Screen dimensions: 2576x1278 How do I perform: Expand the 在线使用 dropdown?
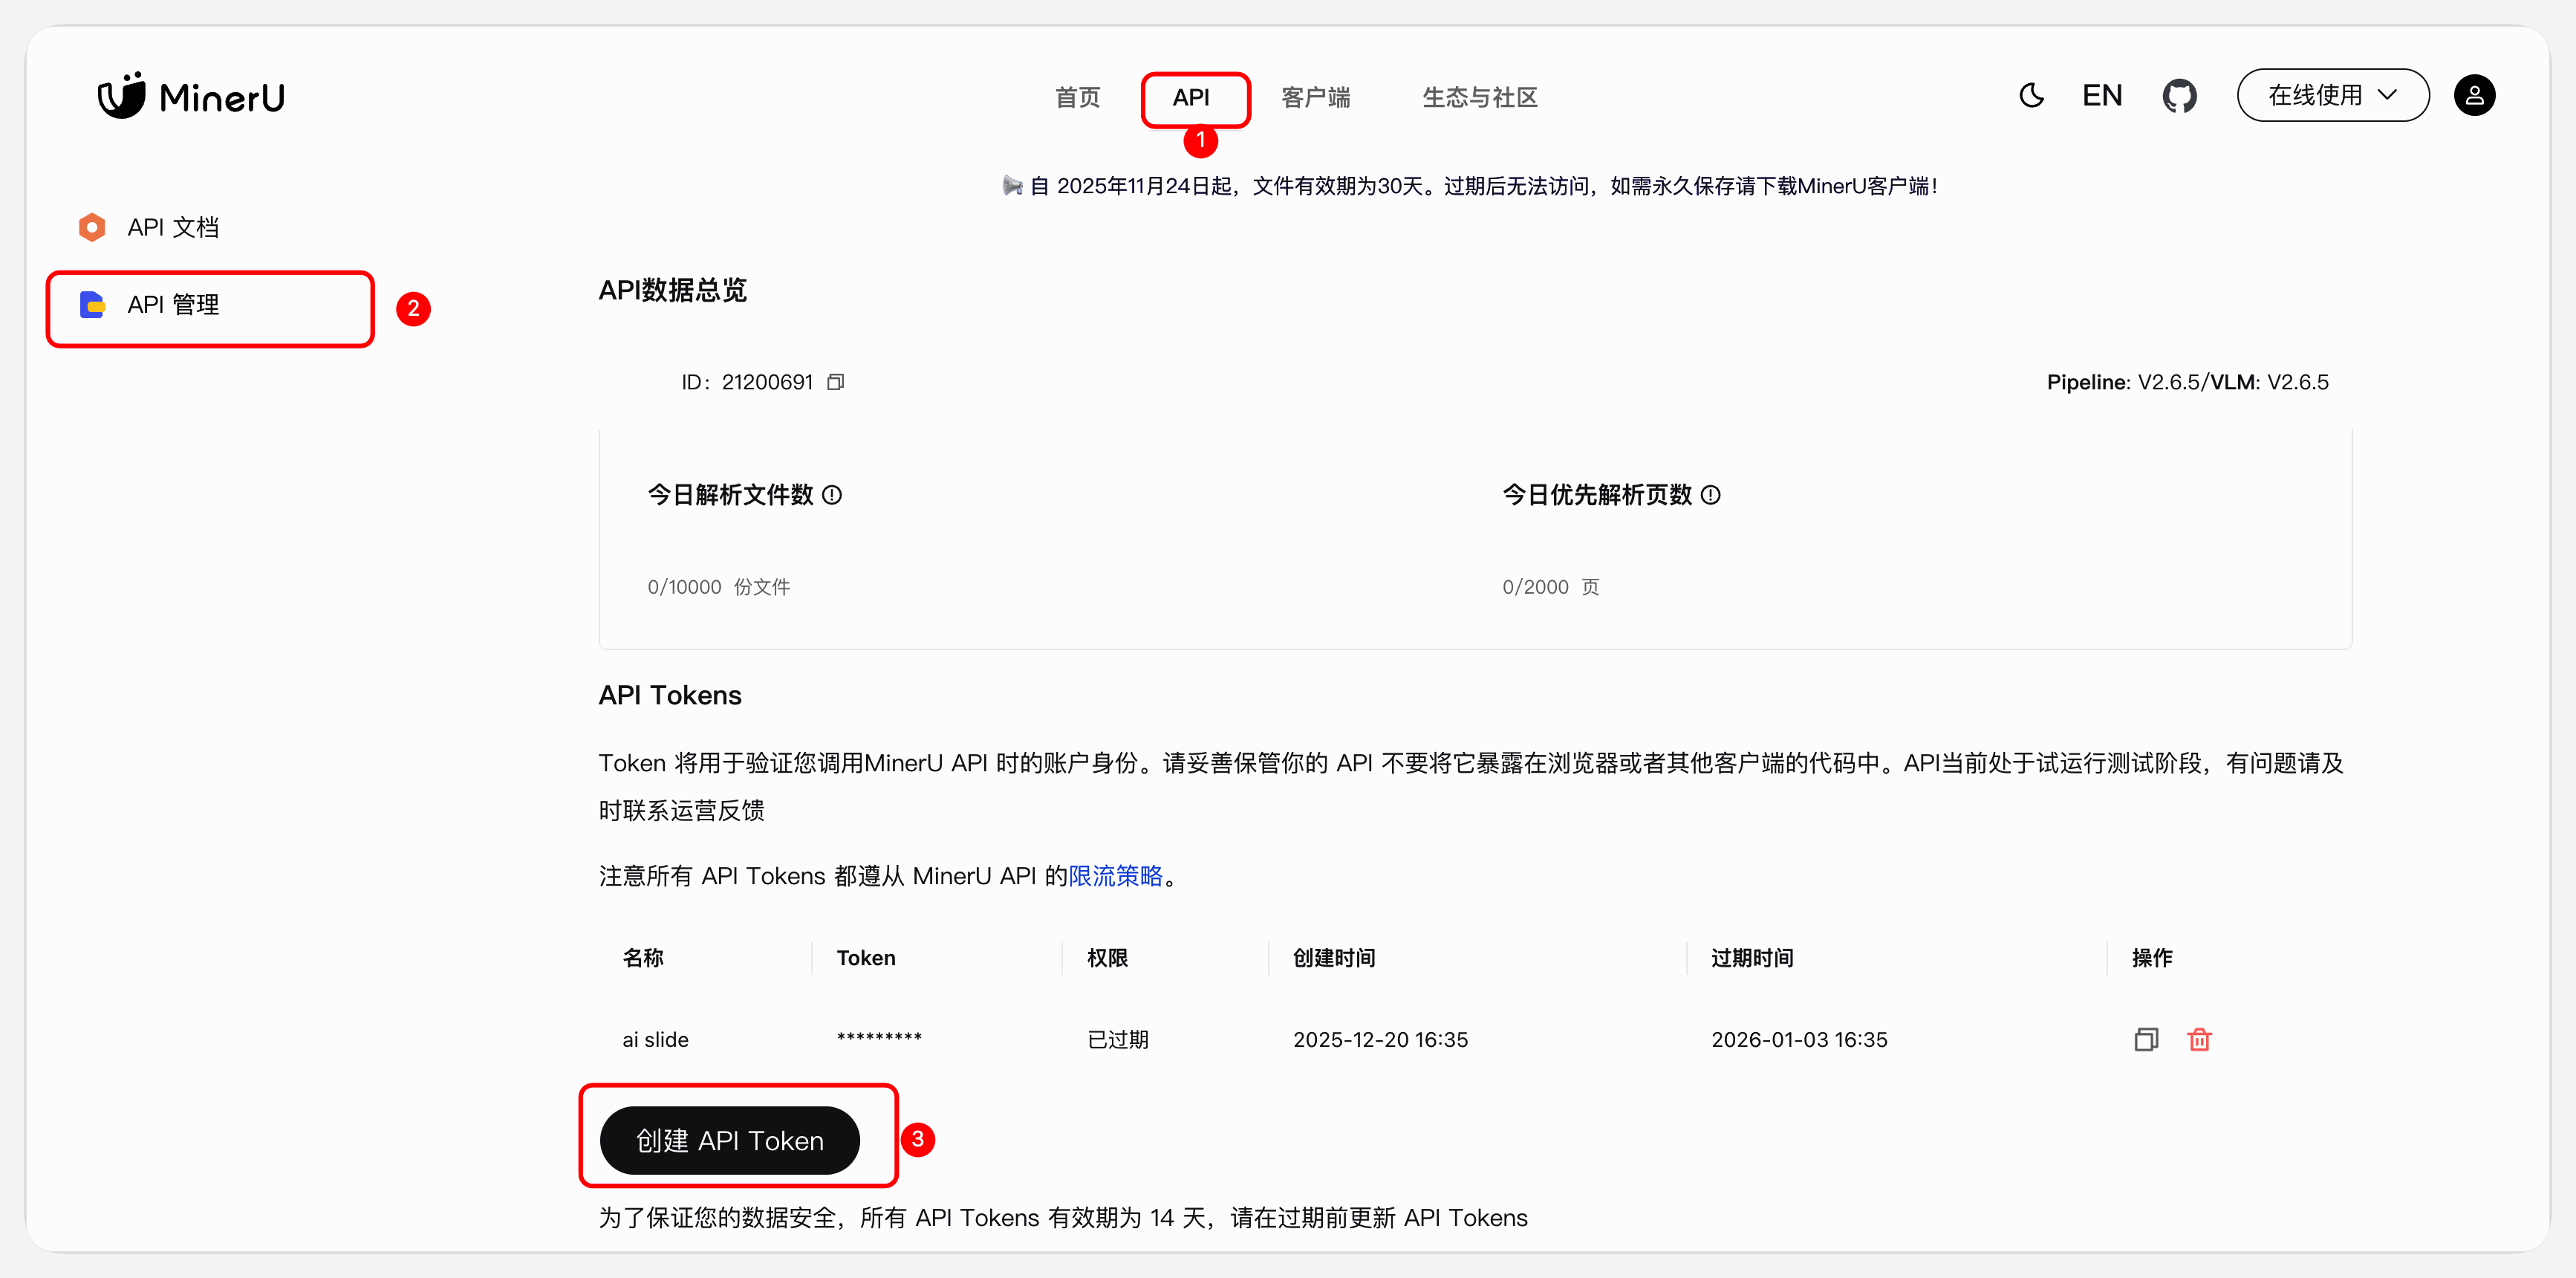click(x=2332, y=96)
